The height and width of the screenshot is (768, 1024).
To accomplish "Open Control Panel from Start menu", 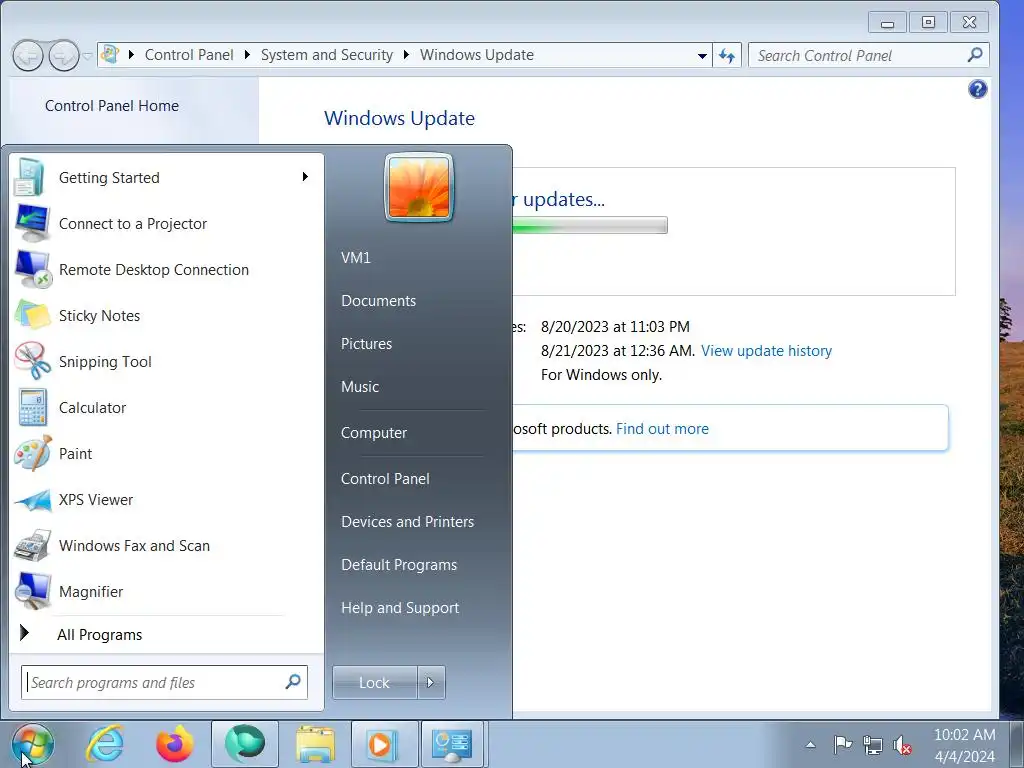I will click(385, 479).
